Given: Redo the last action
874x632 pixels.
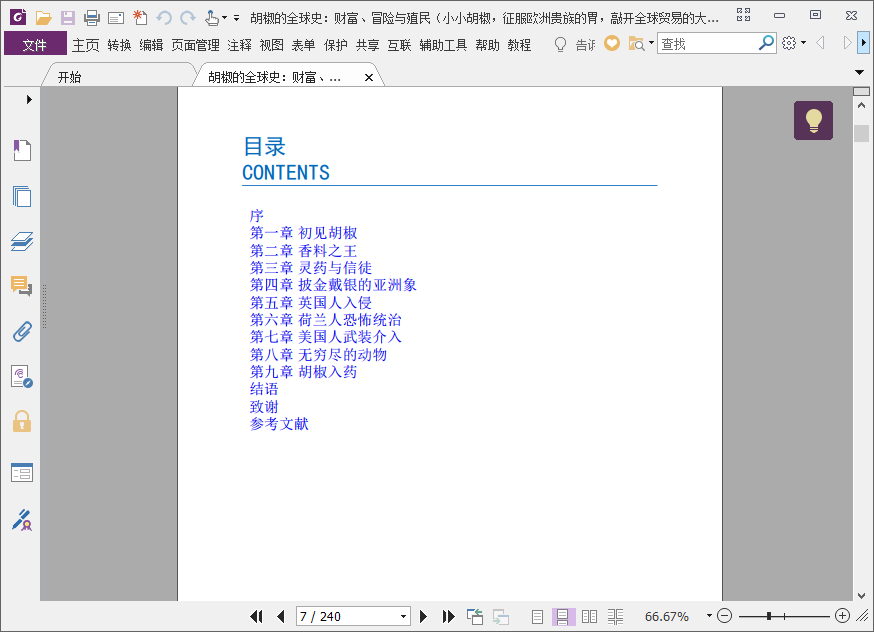Looking at the screenshot, I should coord(188,18).
